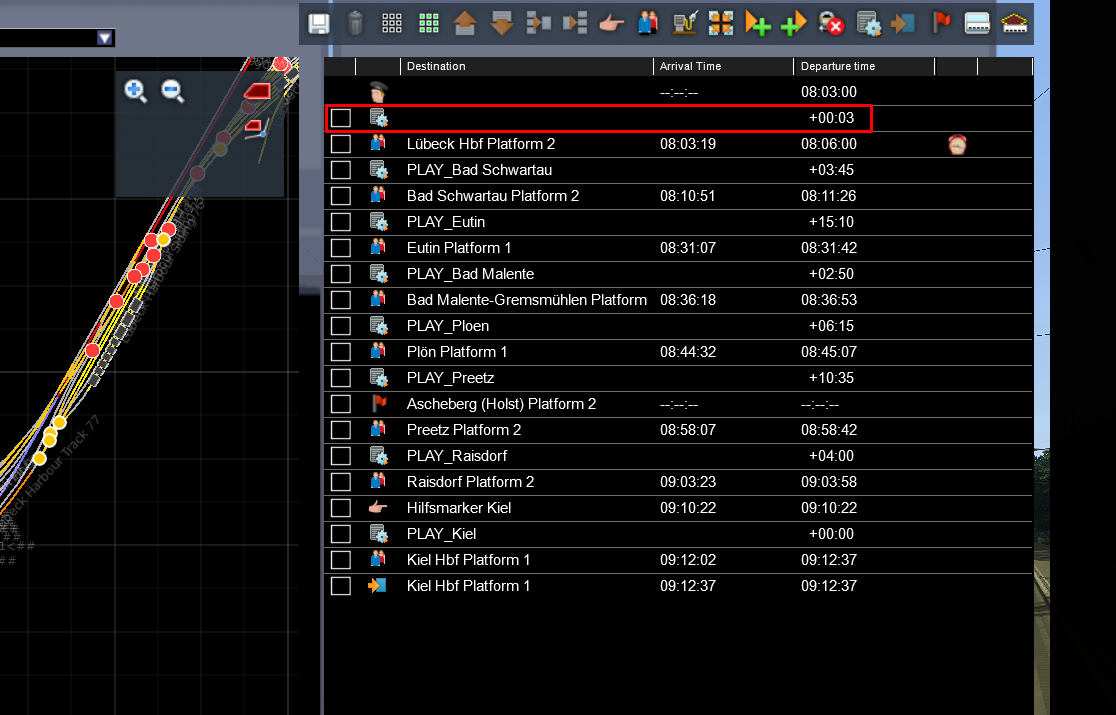The width and height of the screenshot is (1116, 715).
Task: Select the Lübeck Hbf Platform 2 destination
Action: pyautogui.click(x=480, y=144)
